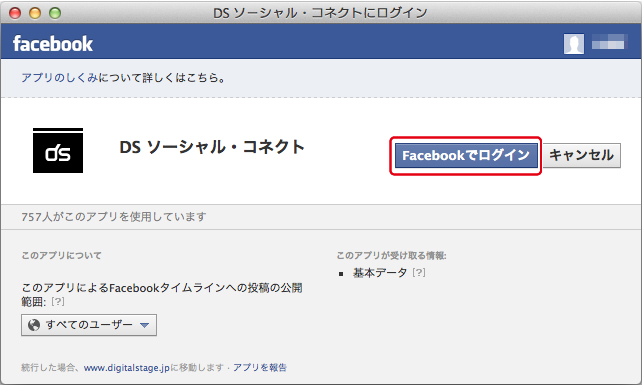Screen dimensions: 643x385
Task: Click the このアプリが受け取る情報 heading
Action: point(391,255)
